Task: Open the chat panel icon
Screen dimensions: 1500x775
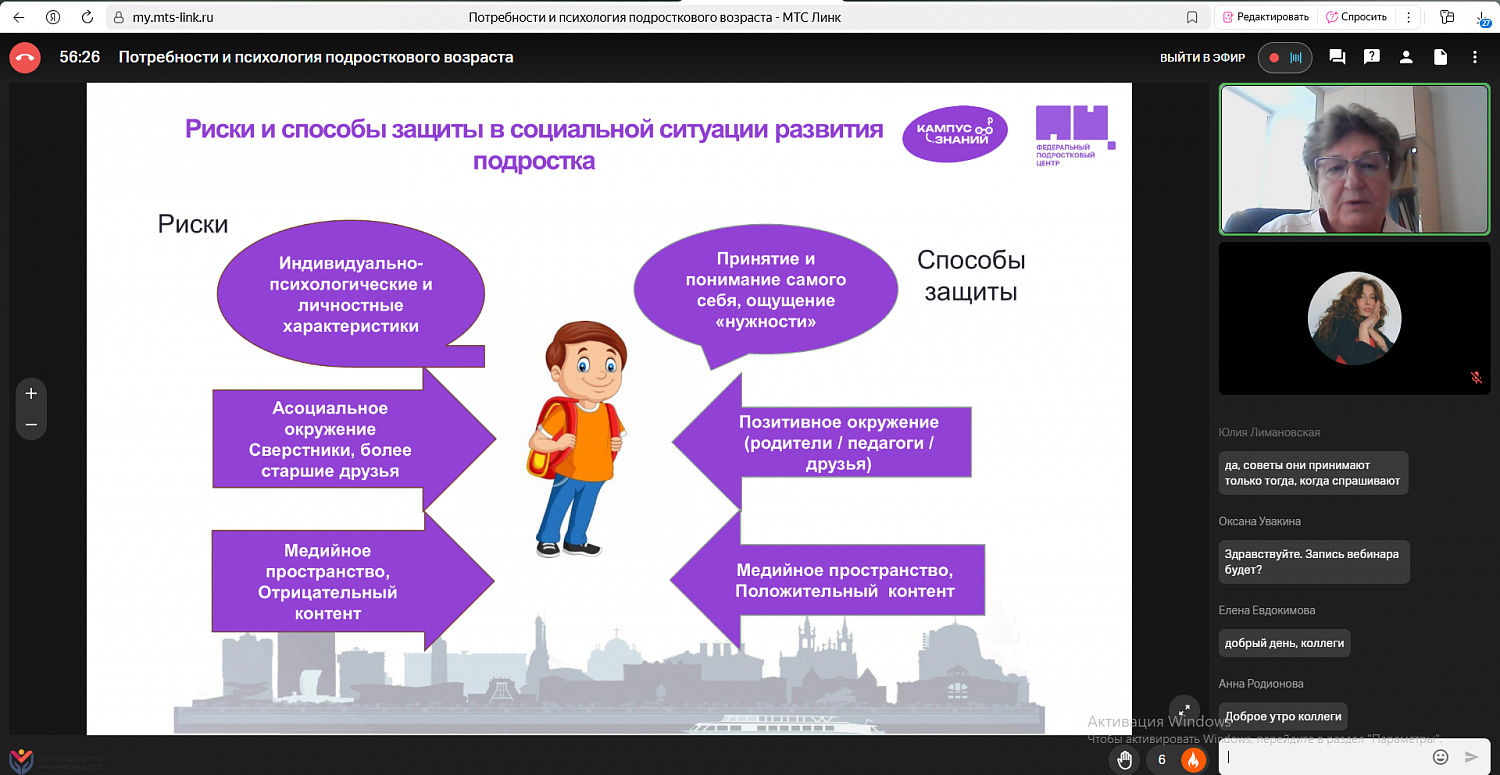Action: 1337,57
